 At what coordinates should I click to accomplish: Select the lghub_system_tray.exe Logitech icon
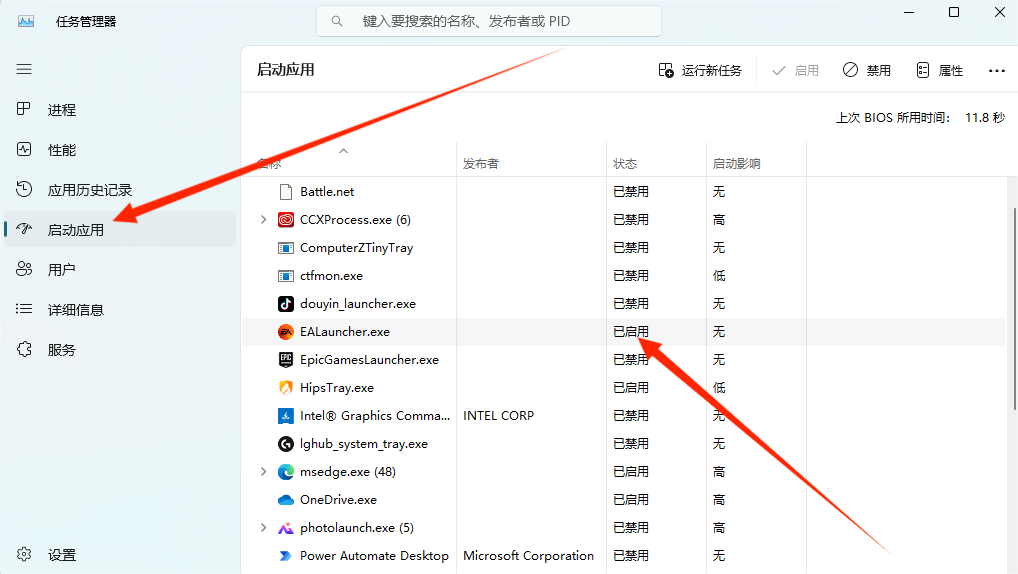286,443
